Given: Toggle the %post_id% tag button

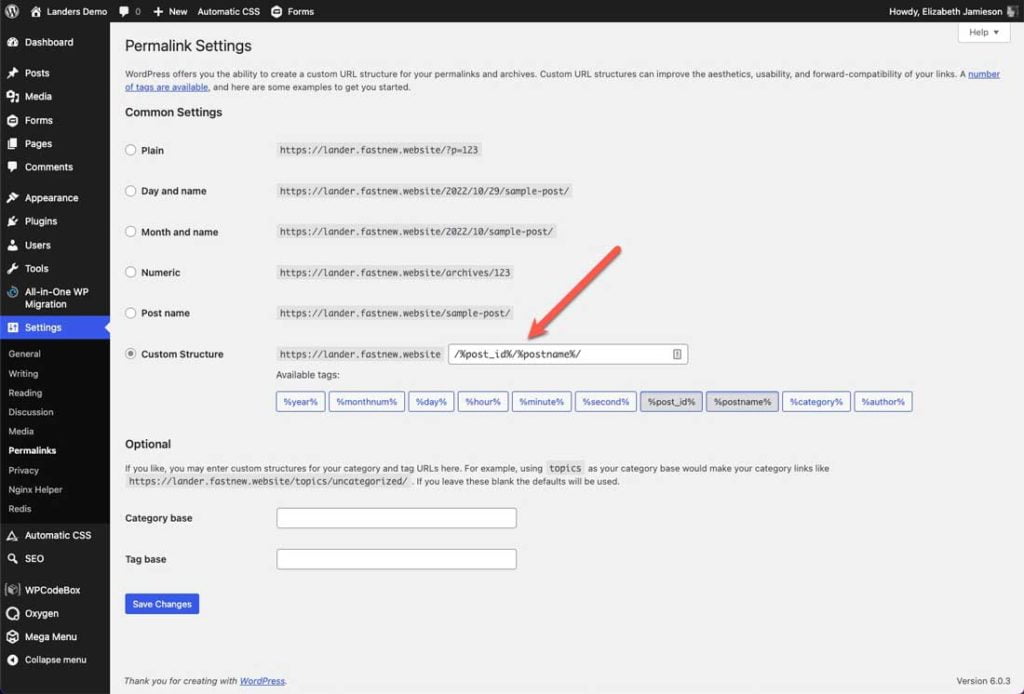Looking at the screenshot, I should [671, 402].
